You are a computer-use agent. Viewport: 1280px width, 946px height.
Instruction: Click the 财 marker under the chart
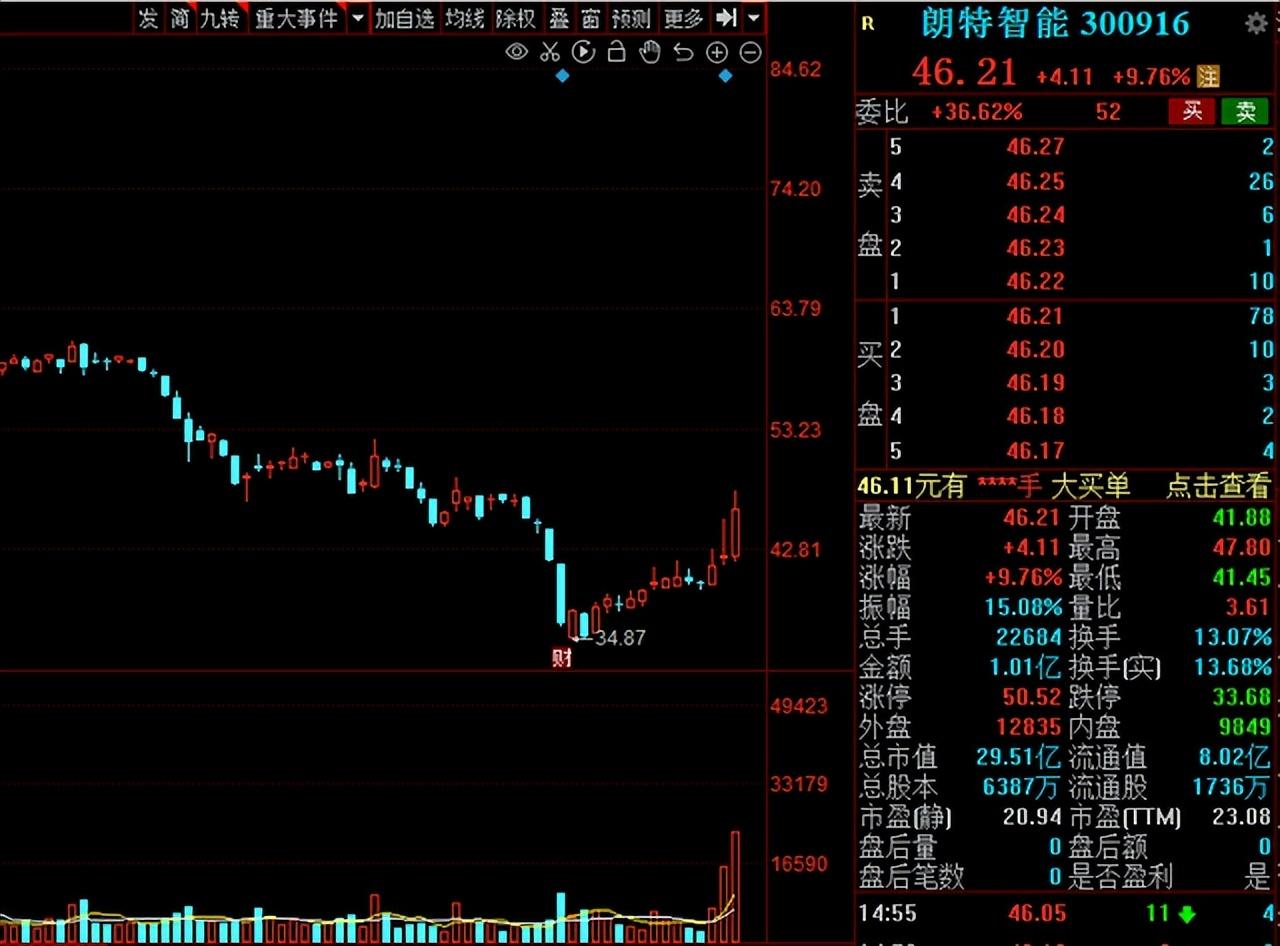click(x=562, y=657)
